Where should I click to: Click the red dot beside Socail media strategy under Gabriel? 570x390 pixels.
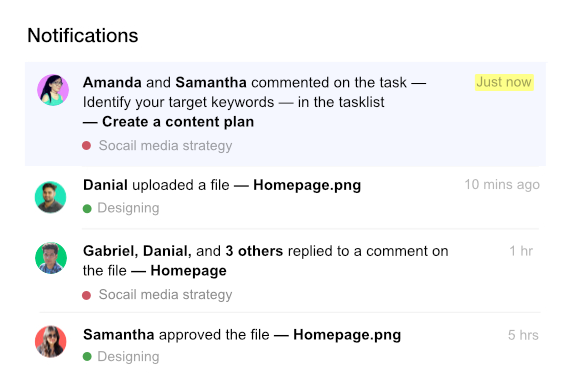pyautogui.click(x=87, y=295)
